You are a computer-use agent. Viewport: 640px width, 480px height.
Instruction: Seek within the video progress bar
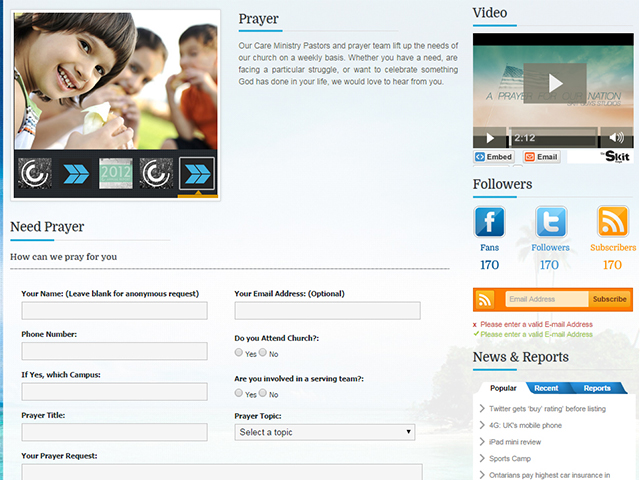coord(553,138)
